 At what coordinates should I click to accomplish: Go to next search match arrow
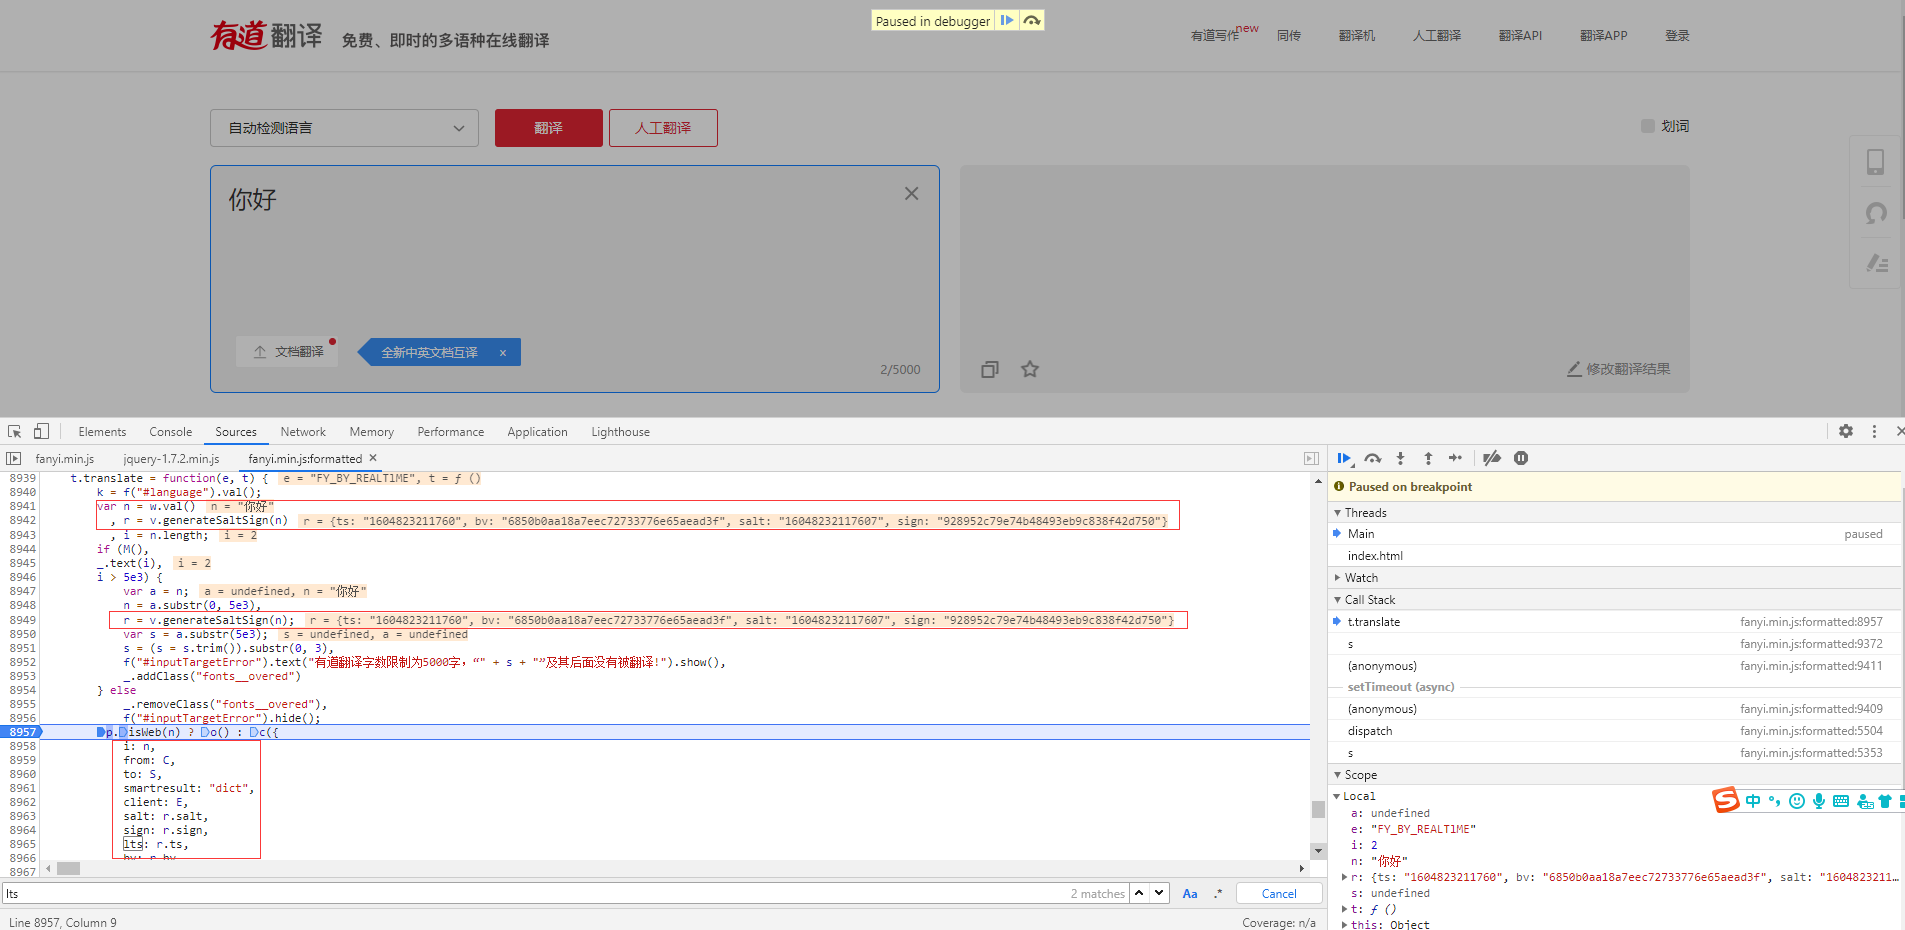tap(1159, 893)
